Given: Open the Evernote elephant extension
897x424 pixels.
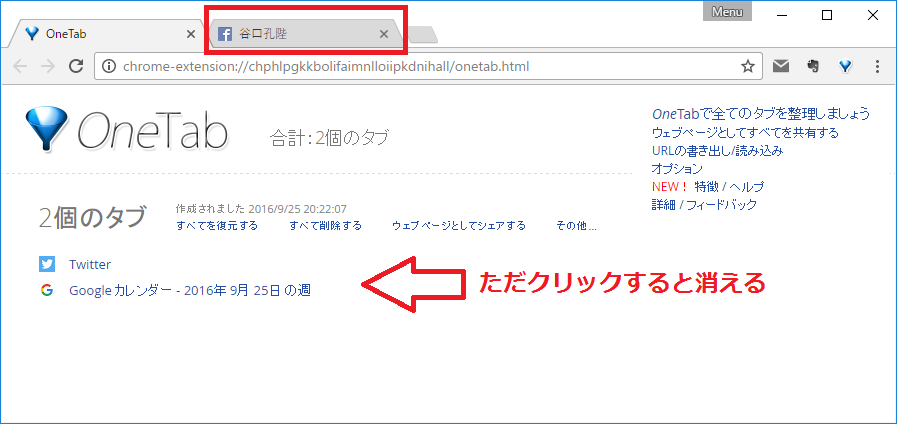Looking at the screenshot, I should pos(813,67).
